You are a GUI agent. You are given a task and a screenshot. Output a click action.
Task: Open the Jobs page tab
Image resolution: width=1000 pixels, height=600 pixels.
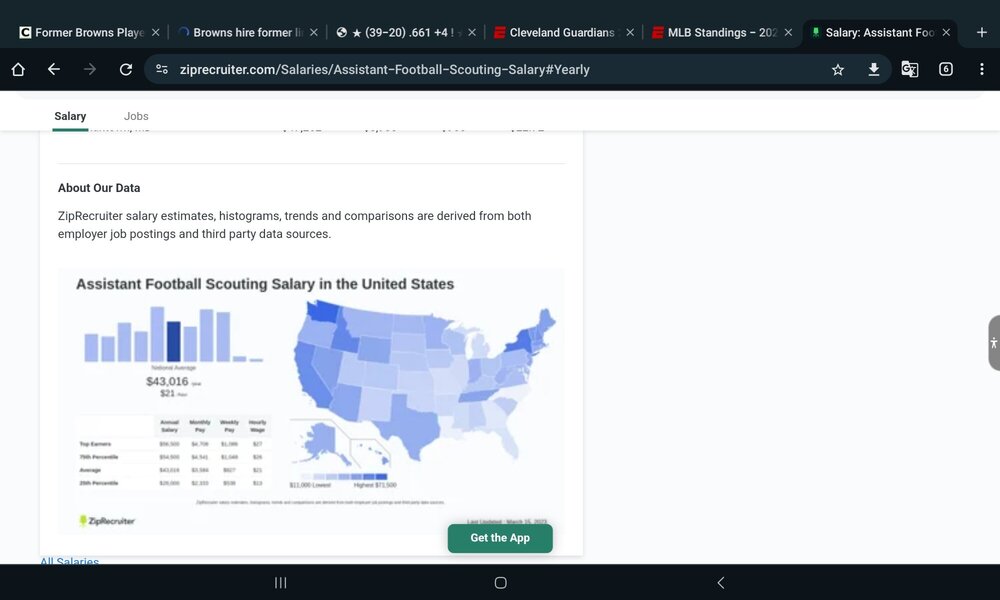136,116
